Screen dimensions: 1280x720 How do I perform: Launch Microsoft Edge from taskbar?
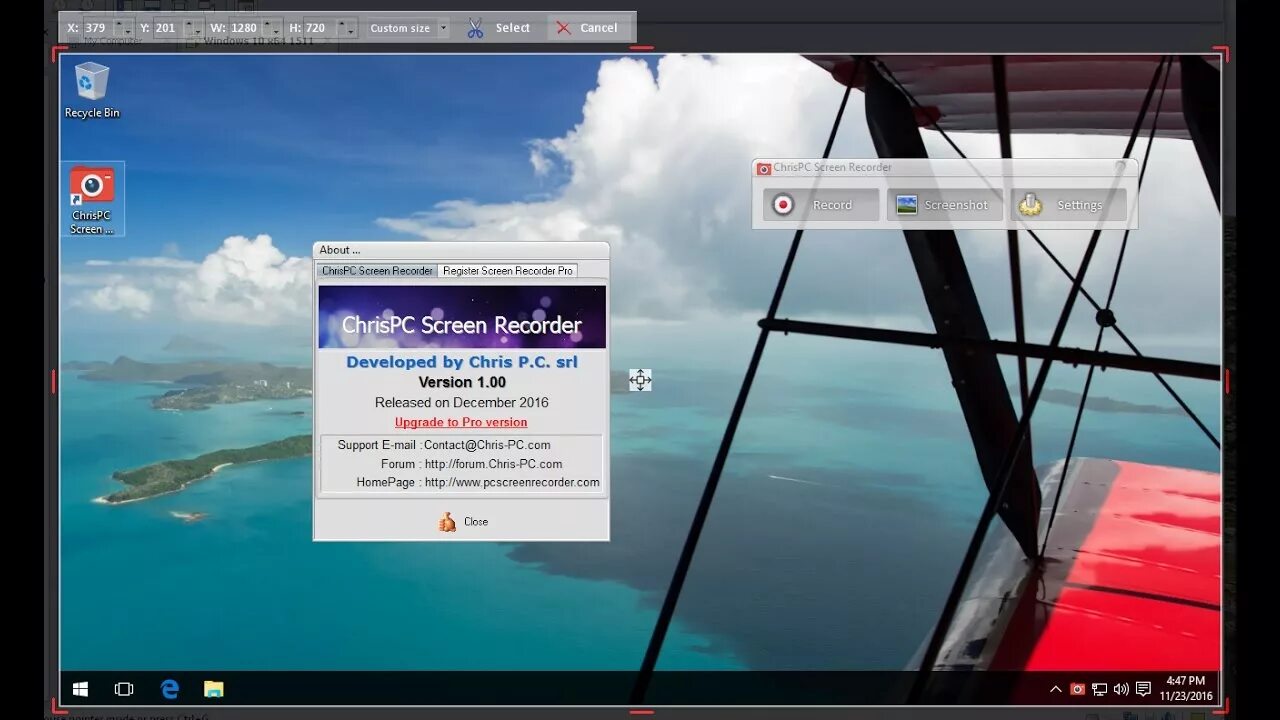point(170,689)
